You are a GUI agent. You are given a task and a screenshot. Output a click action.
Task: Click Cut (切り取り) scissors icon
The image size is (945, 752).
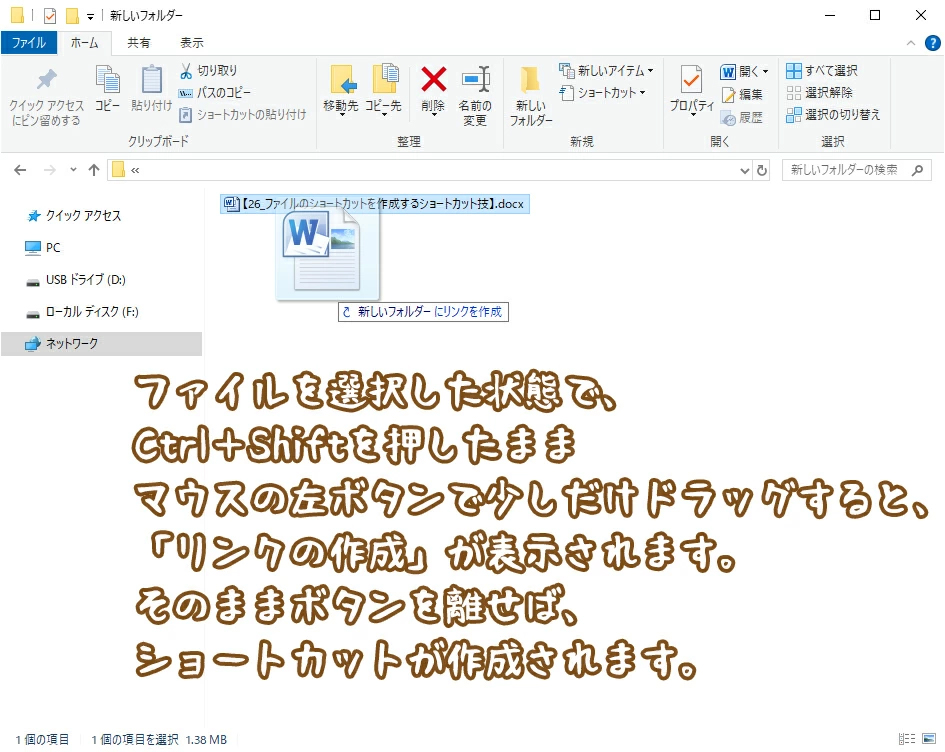186,70
